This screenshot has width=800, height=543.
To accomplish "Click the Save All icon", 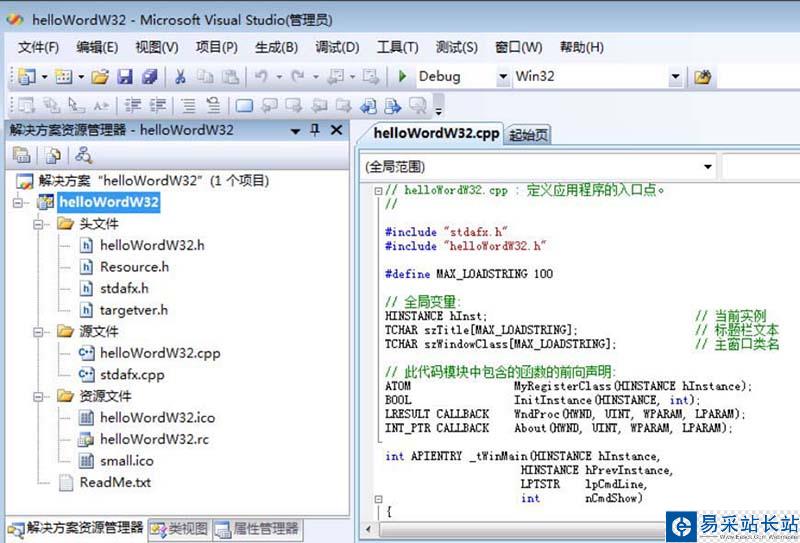I will pos(149,77).
